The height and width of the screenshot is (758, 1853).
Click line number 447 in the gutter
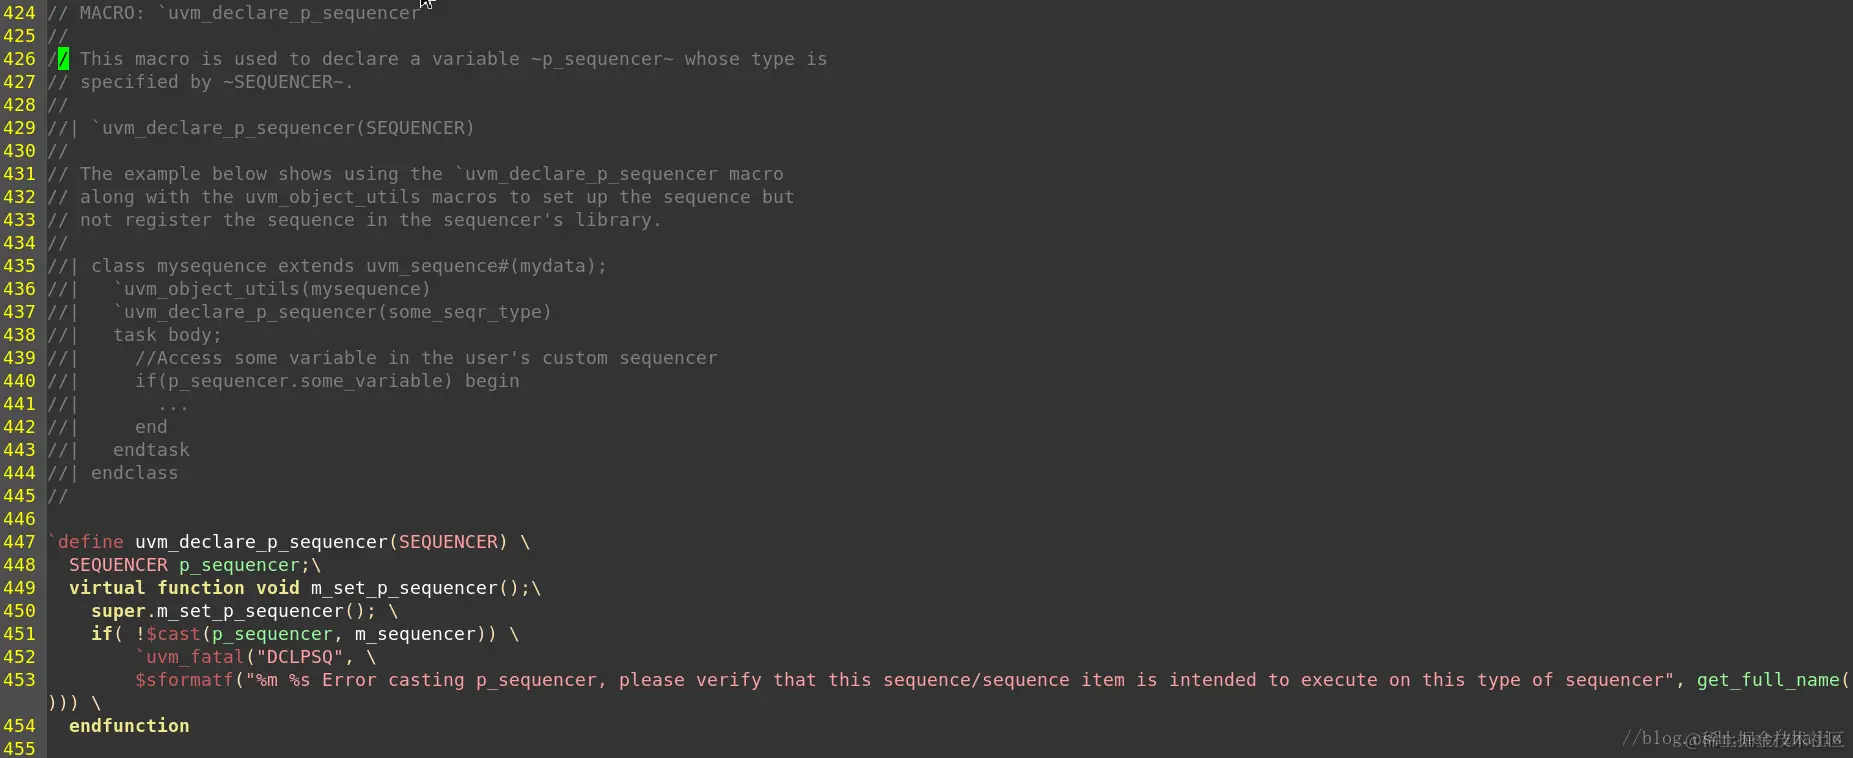coord(19,542)
